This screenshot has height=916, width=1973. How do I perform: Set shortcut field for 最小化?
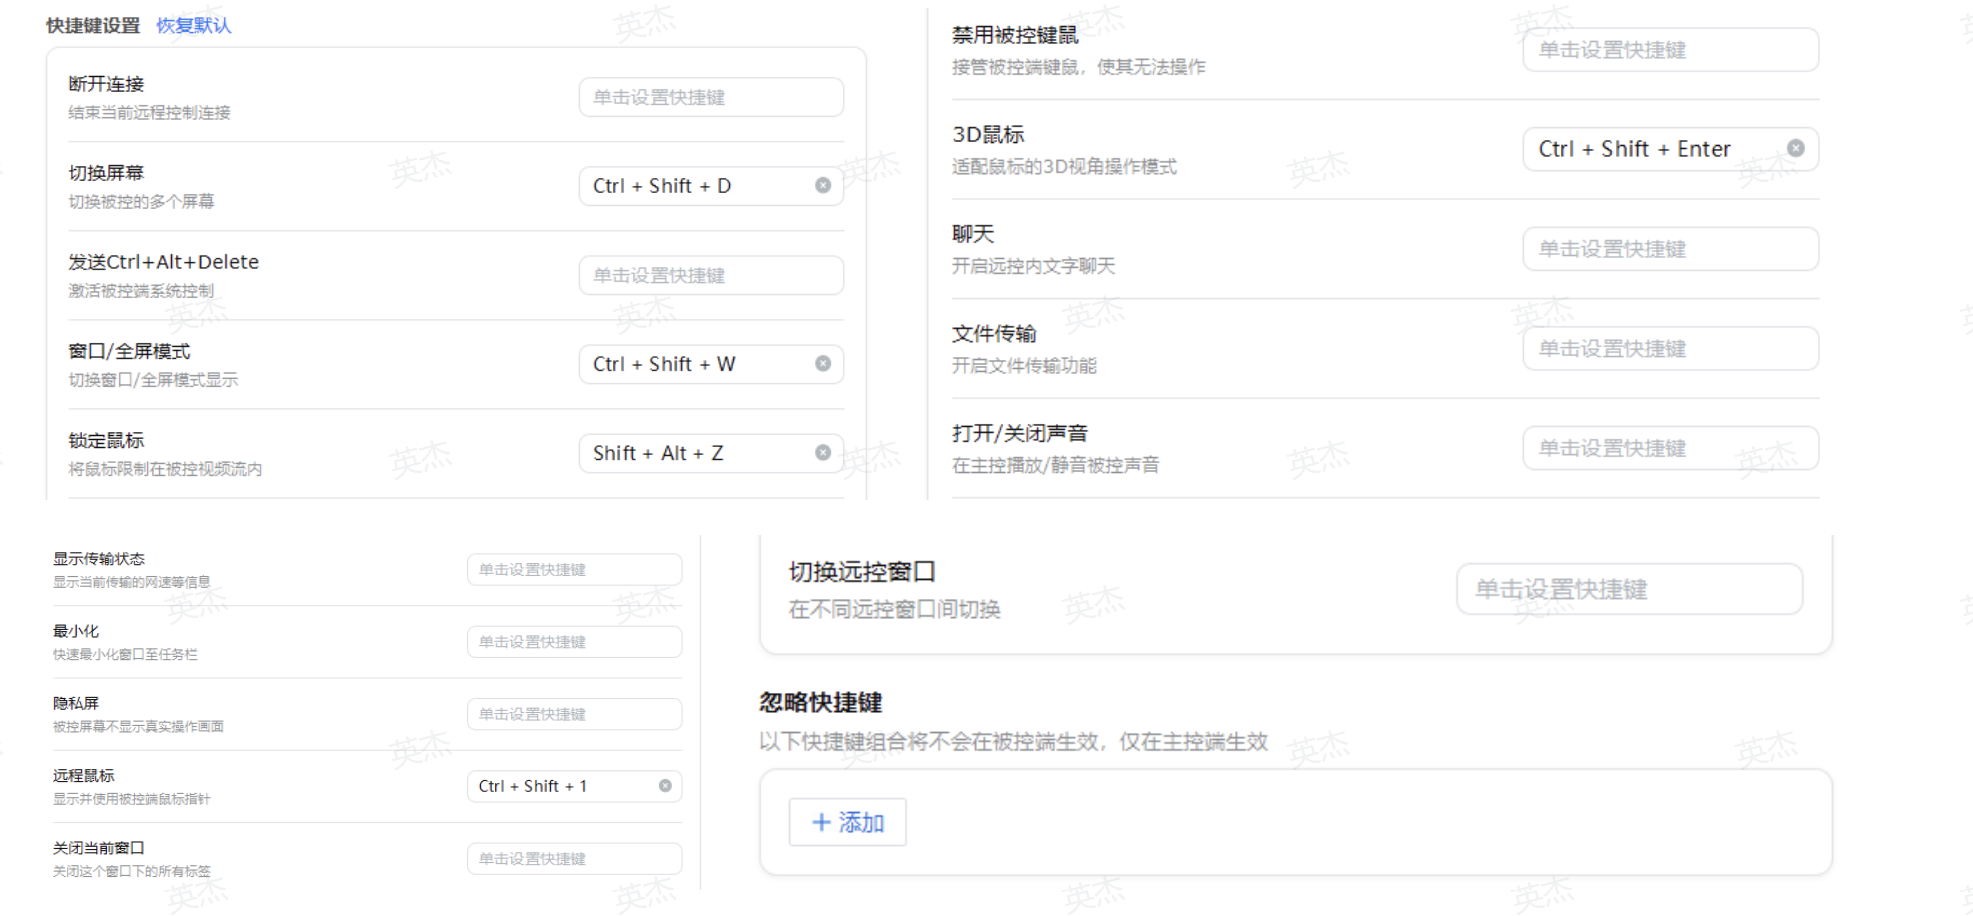pyautogui.click(x=574, y=642)
